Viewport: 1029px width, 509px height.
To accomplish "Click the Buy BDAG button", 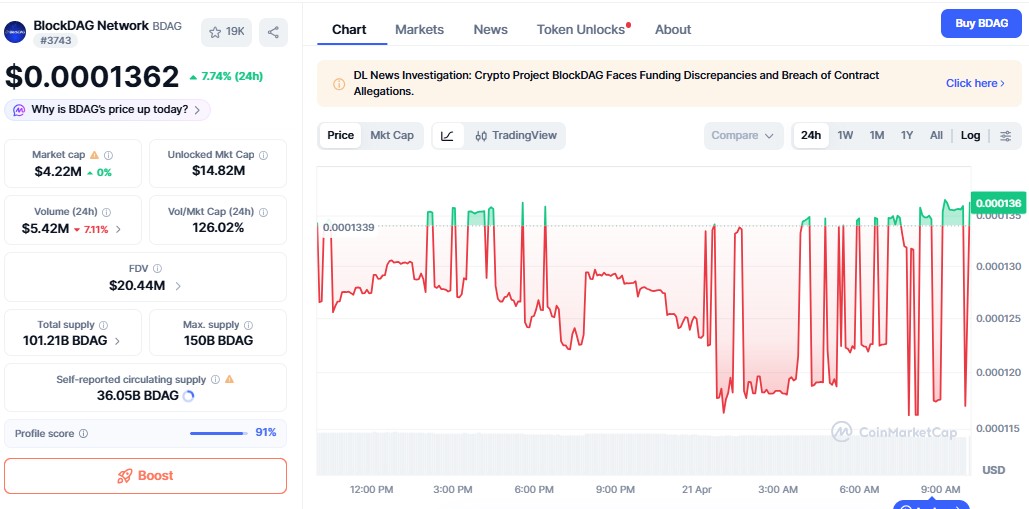I will click(x=981, y=24).
